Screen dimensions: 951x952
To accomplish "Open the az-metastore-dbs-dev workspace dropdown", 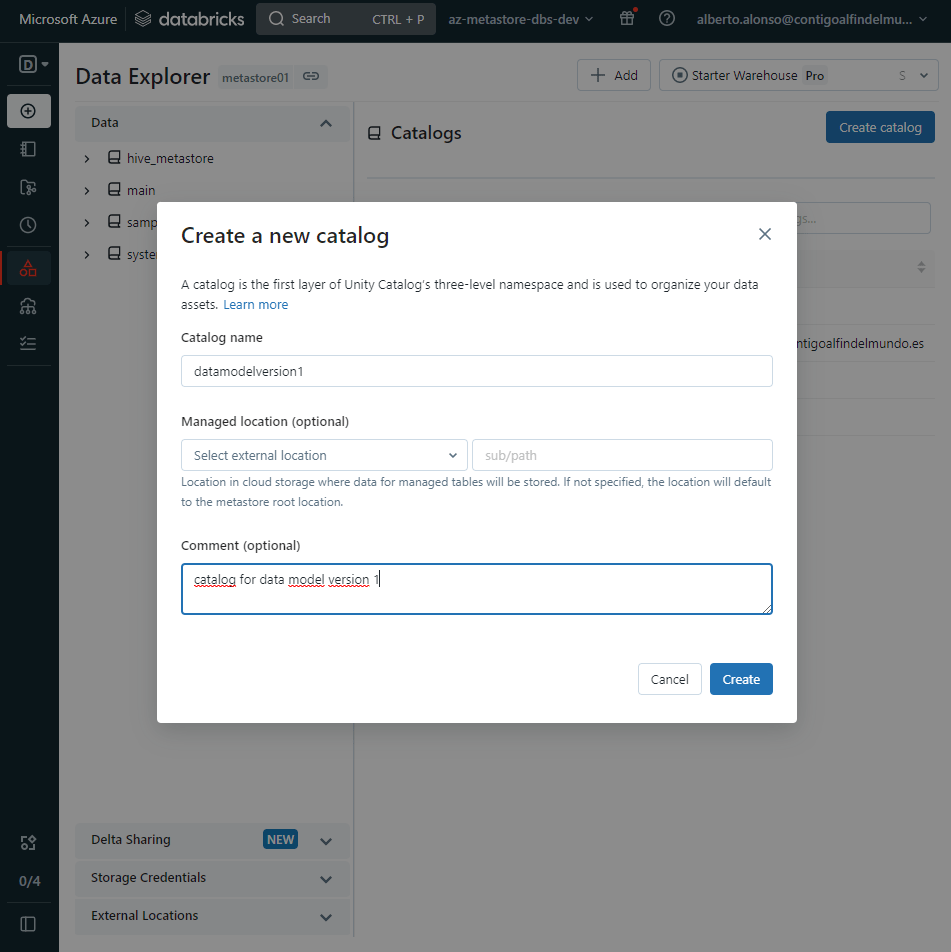I will [x=520, y=19].
